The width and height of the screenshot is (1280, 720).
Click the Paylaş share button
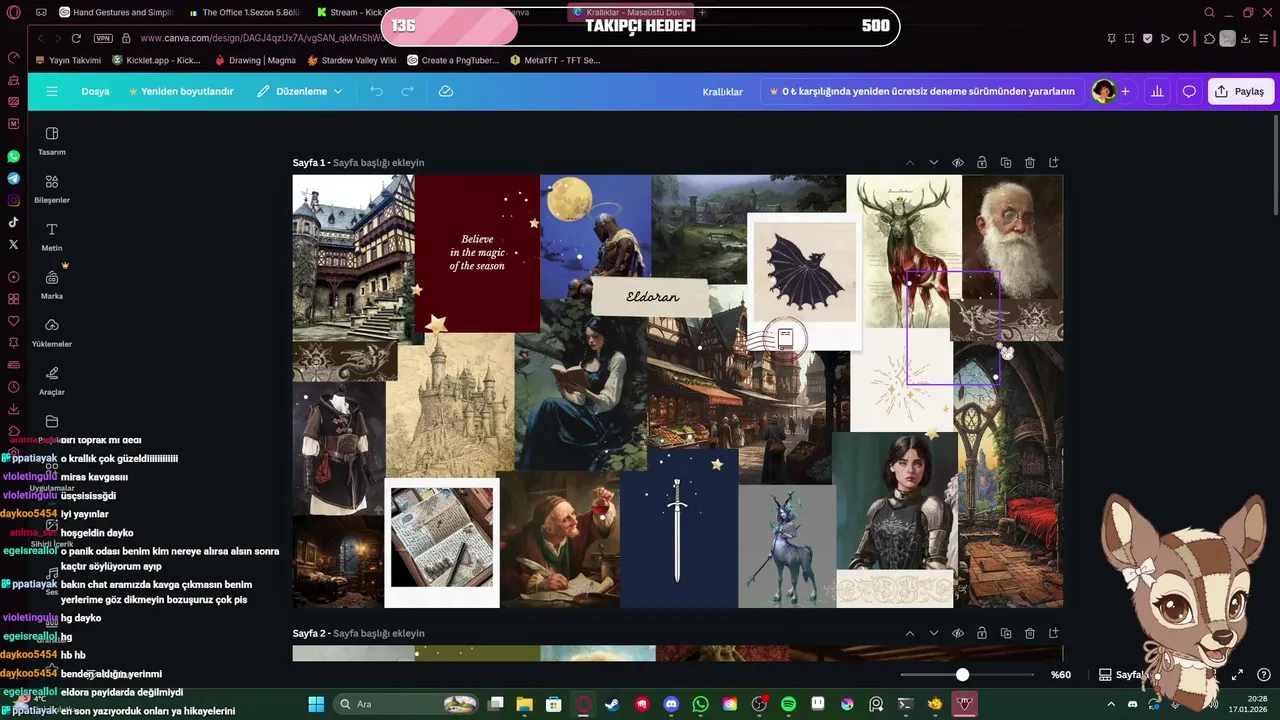point(1240,91)
